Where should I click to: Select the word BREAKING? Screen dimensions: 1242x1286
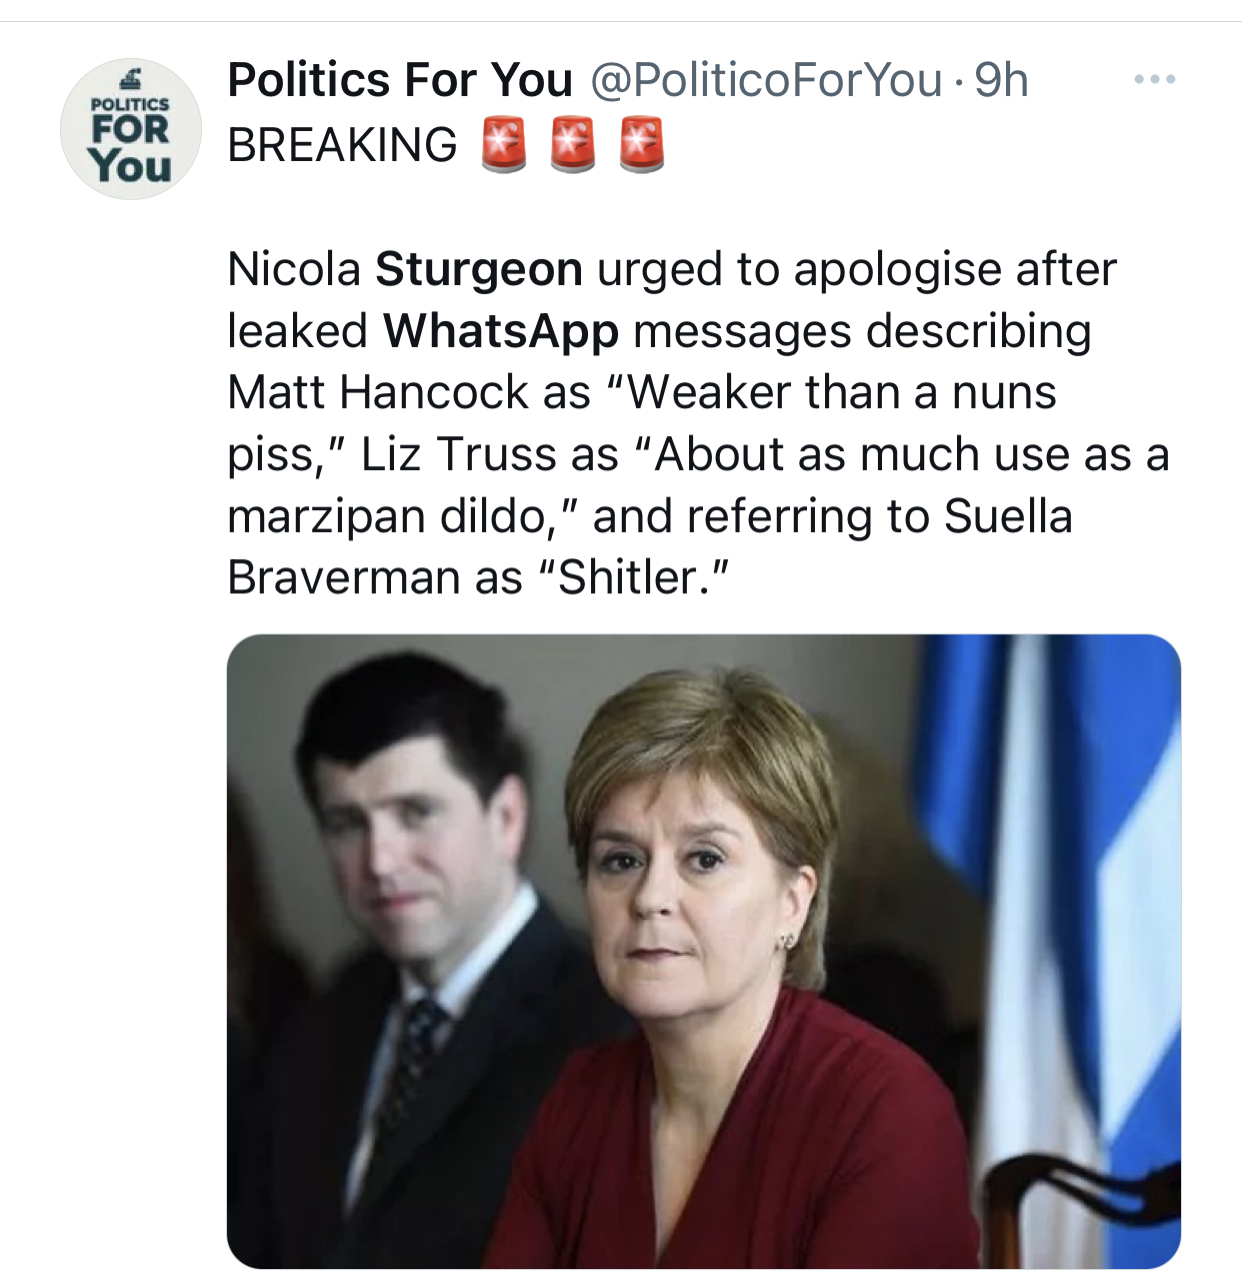pos(342,146)
